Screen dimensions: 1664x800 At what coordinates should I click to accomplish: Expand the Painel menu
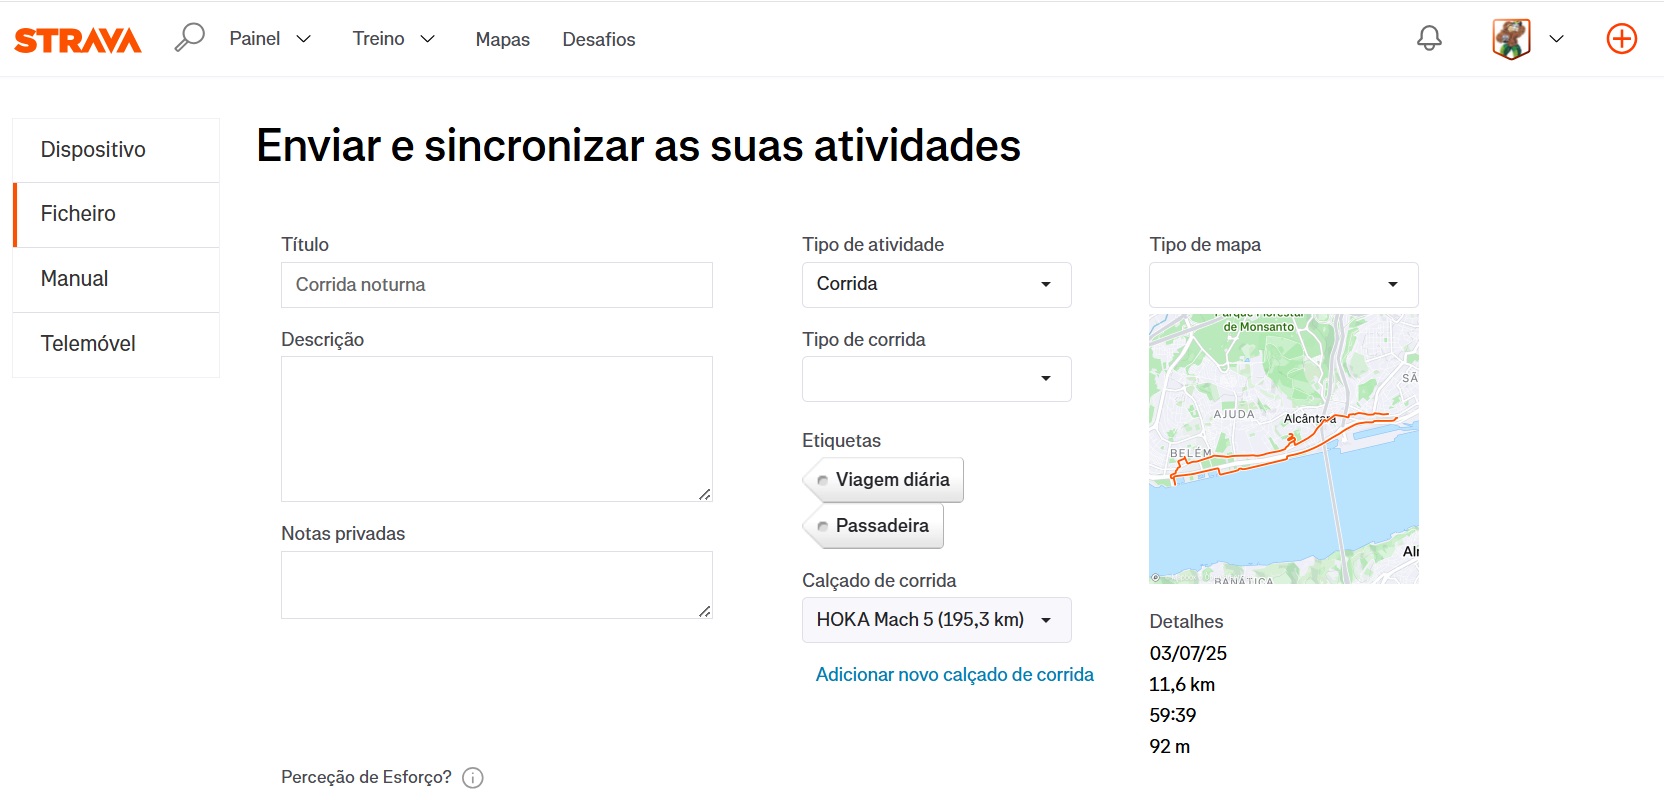[x=270, y=39]
